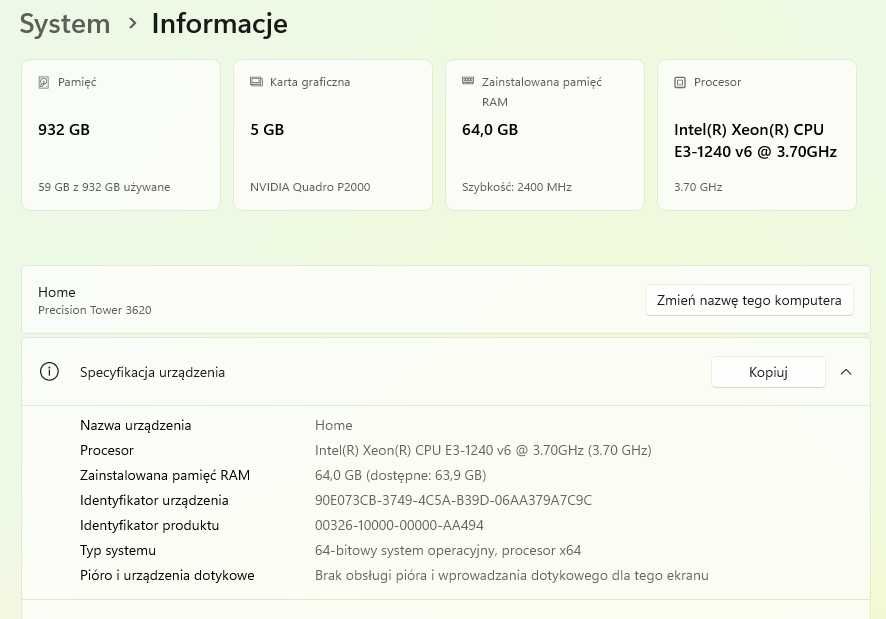Click '59 GB z 932 GB używane' text
The height and width of the screenshot is (619, 886).
[104, 187]
